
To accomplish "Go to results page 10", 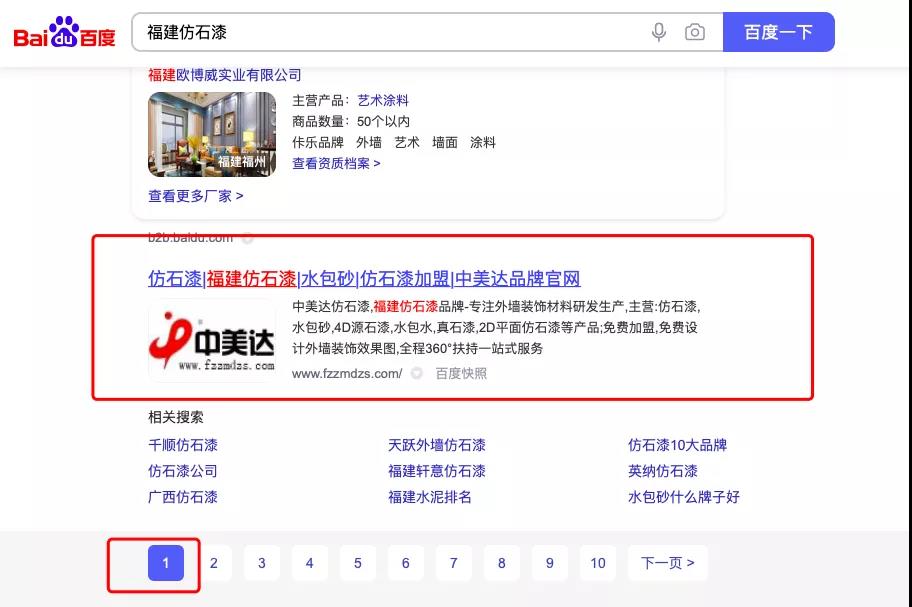I will point(598,563).
